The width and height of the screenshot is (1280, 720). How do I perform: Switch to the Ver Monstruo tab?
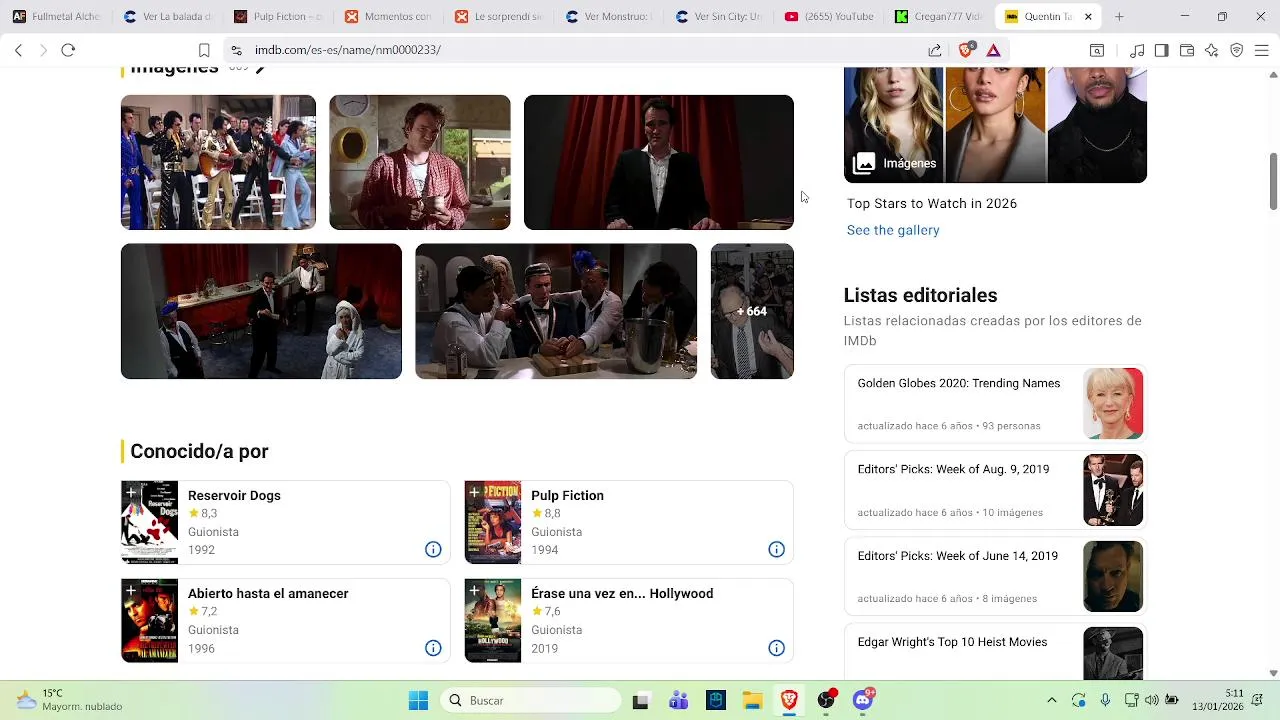click(x=608, y=16)
